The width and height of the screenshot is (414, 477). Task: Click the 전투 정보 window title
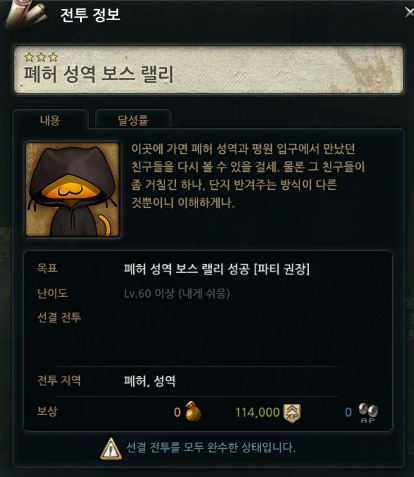coord(90,15)
